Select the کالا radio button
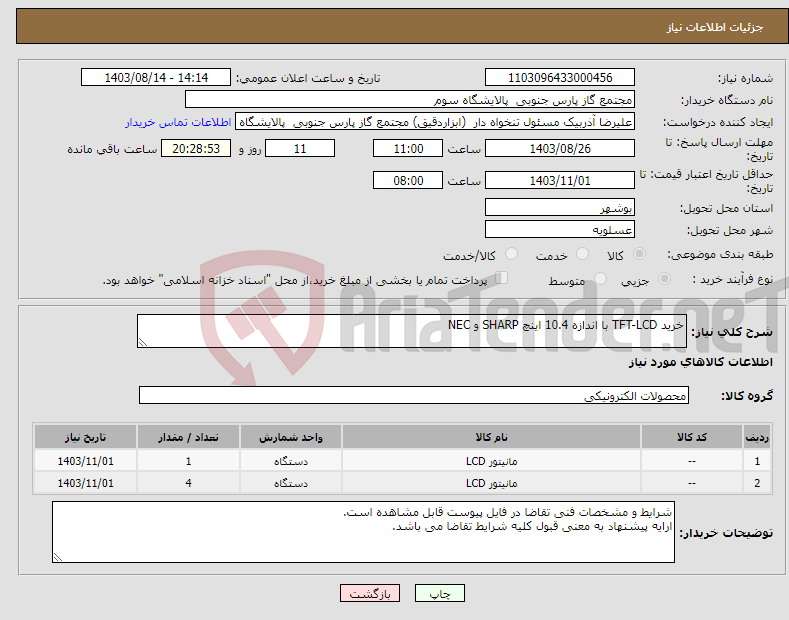789x620 pixels. [639, 254]
